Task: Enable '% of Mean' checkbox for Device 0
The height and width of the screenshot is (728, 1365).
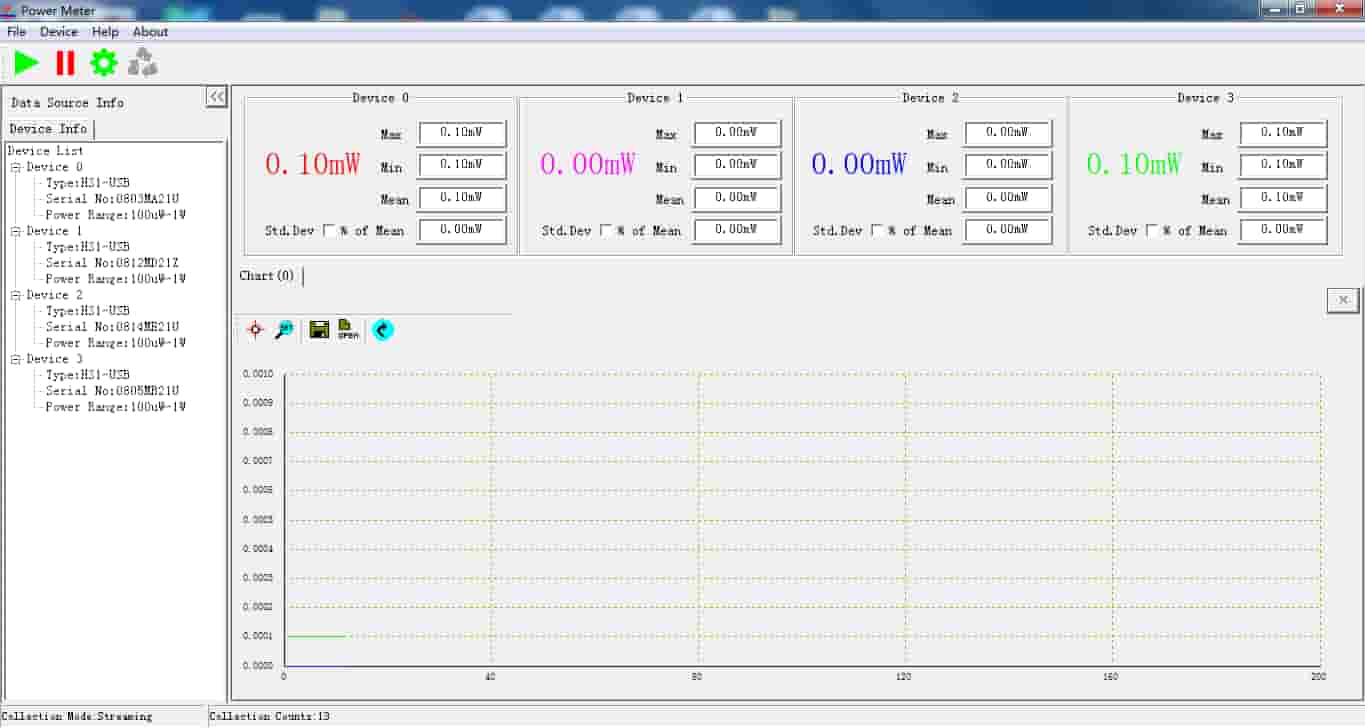Action: [330, 231]
